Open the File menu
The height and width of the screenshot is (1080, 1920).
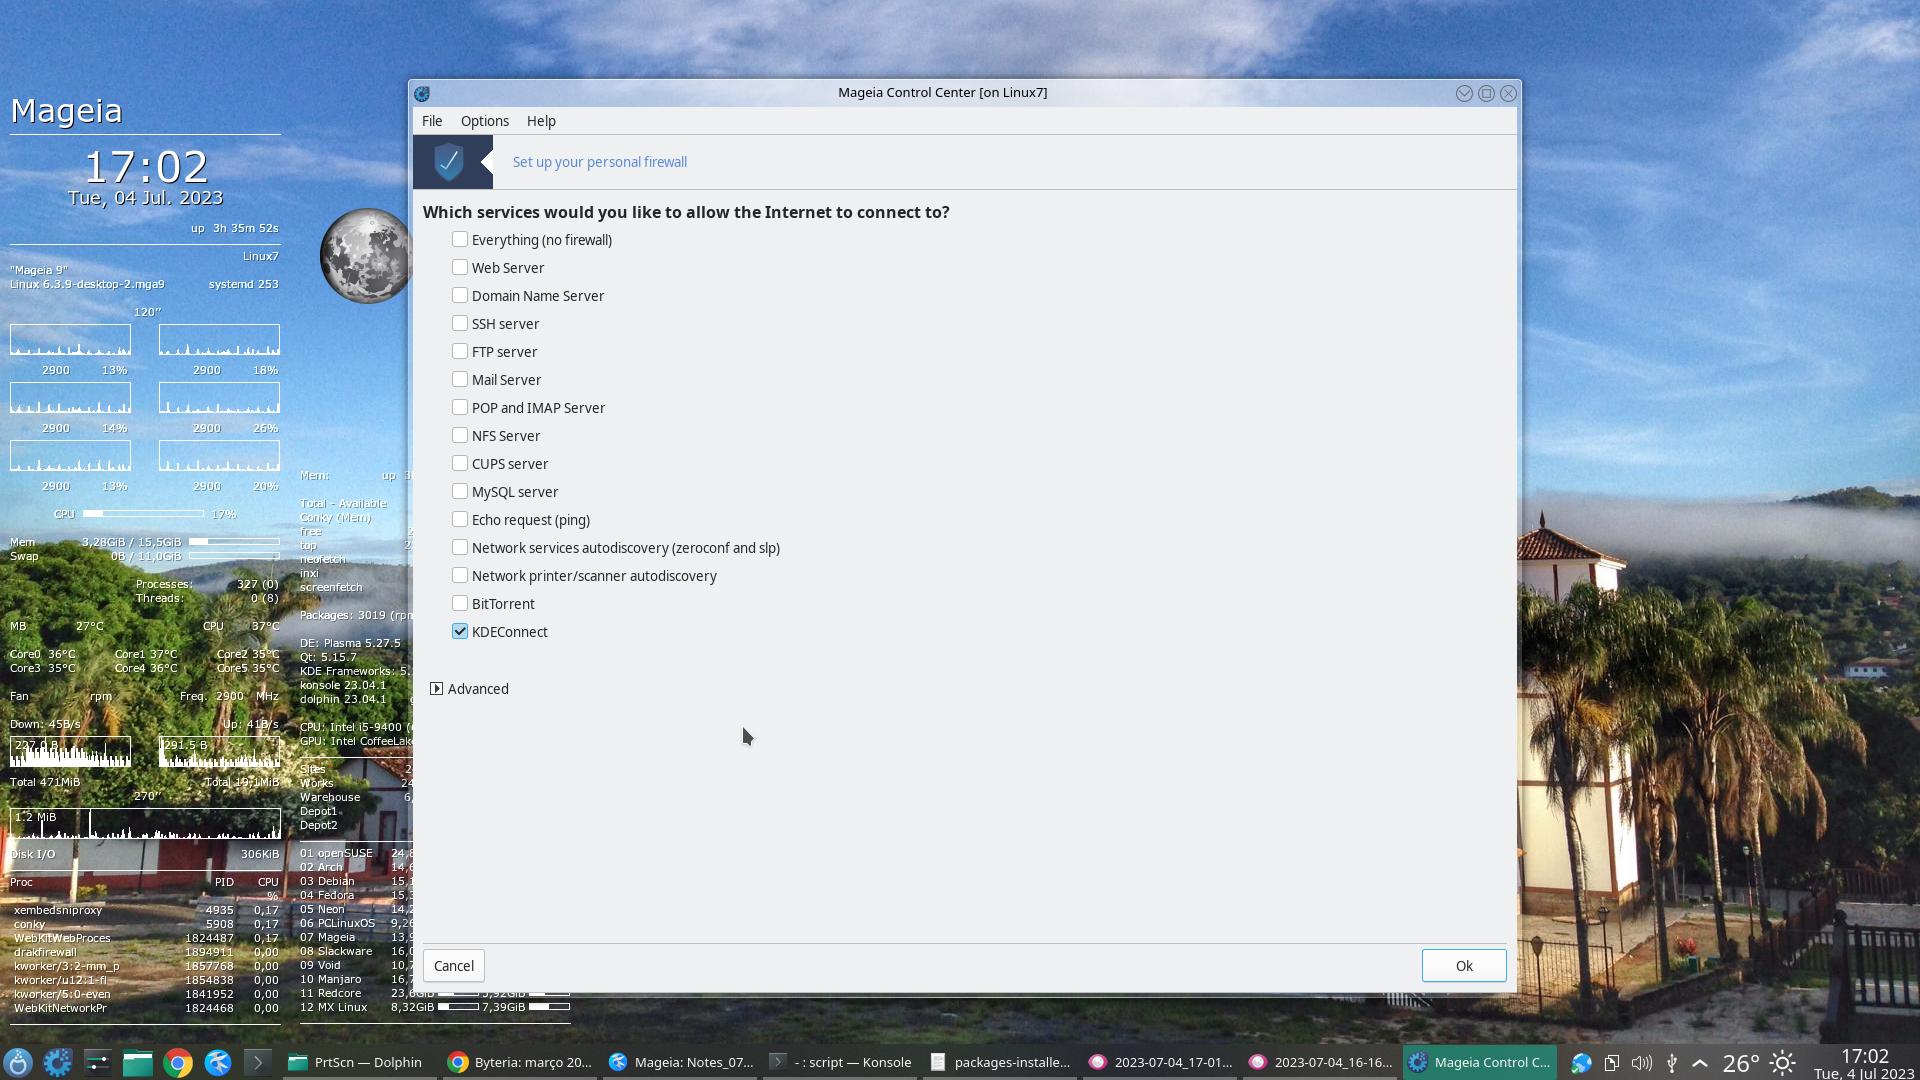(x=432, y=121)
